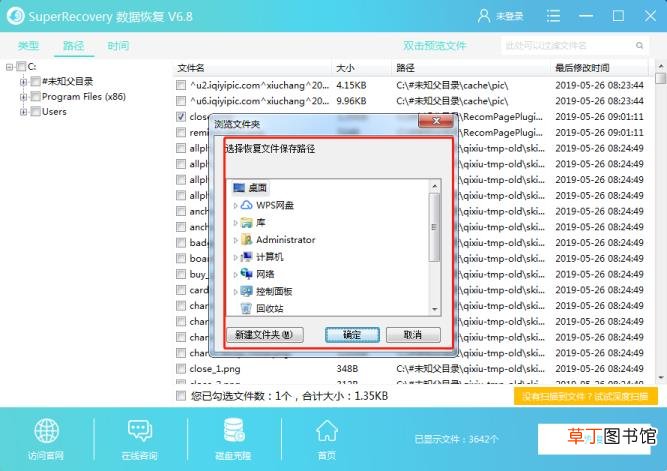Check the Users folder checkbox

pyautogui.click(x=36, y=111)
